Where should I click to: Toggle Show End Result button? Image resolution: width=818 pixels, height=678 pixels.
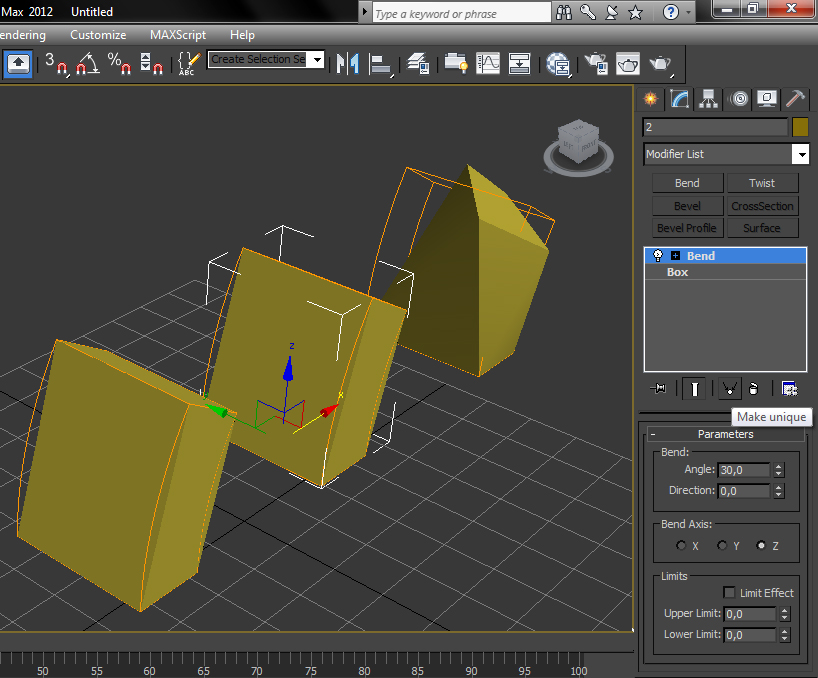point(694,389)
